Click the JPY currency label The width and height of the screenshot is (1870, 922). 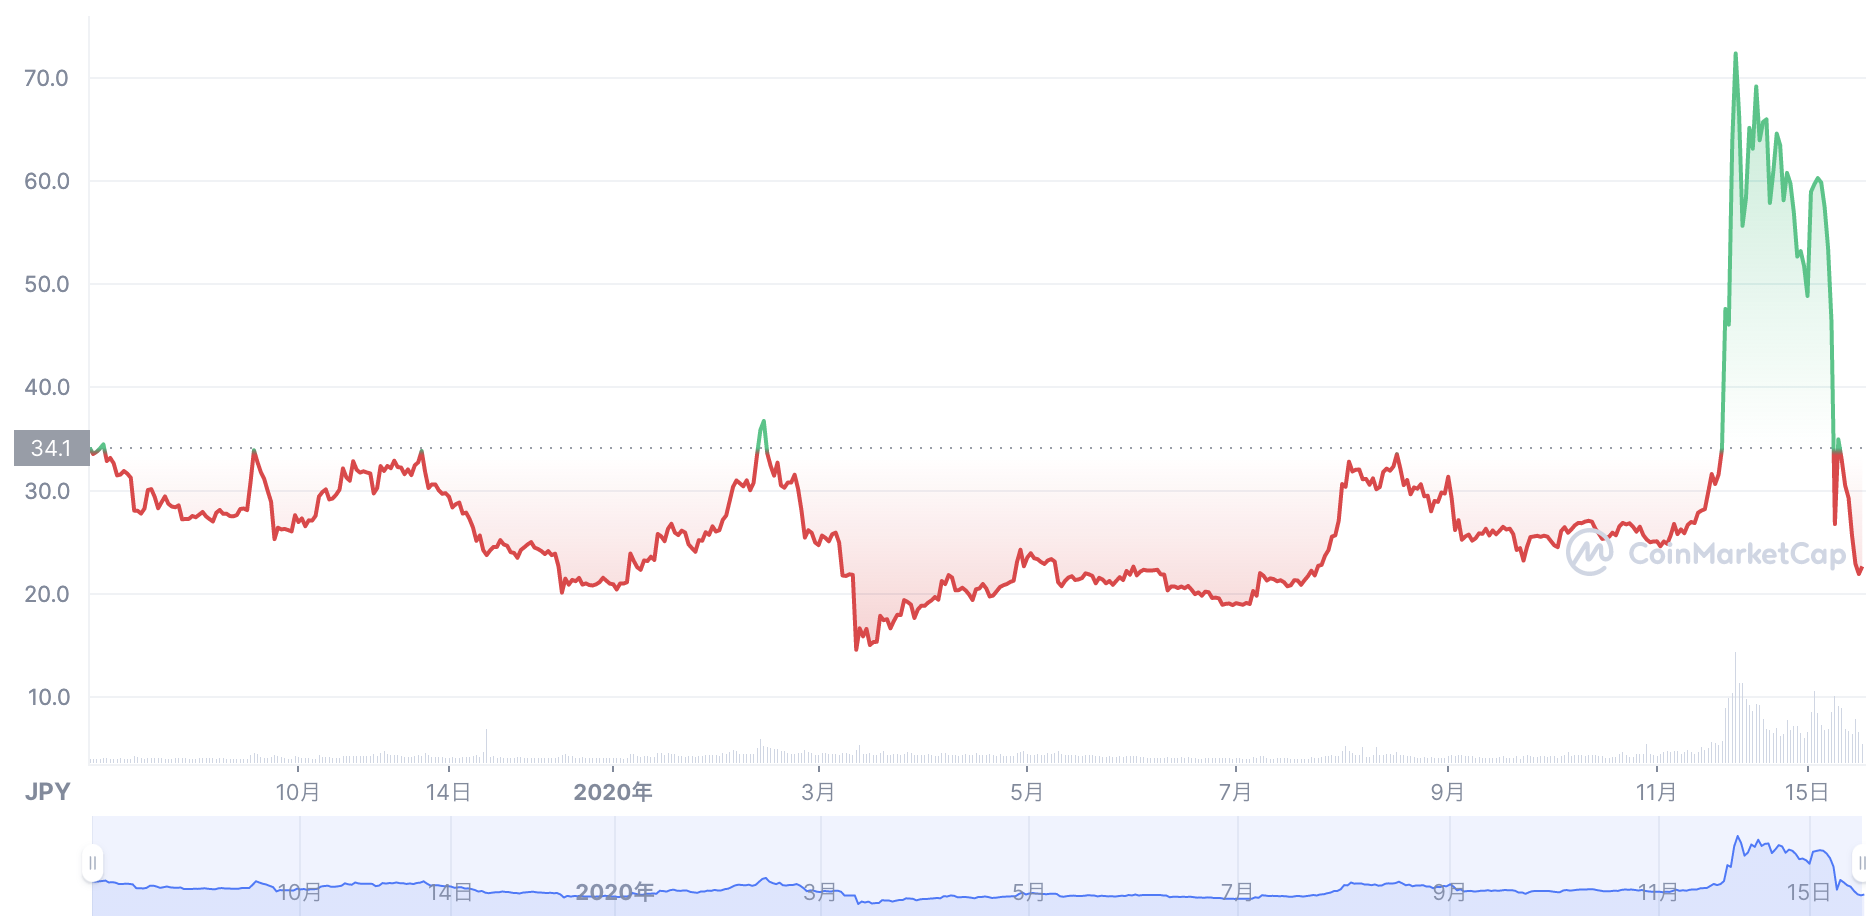pos(47,792)
